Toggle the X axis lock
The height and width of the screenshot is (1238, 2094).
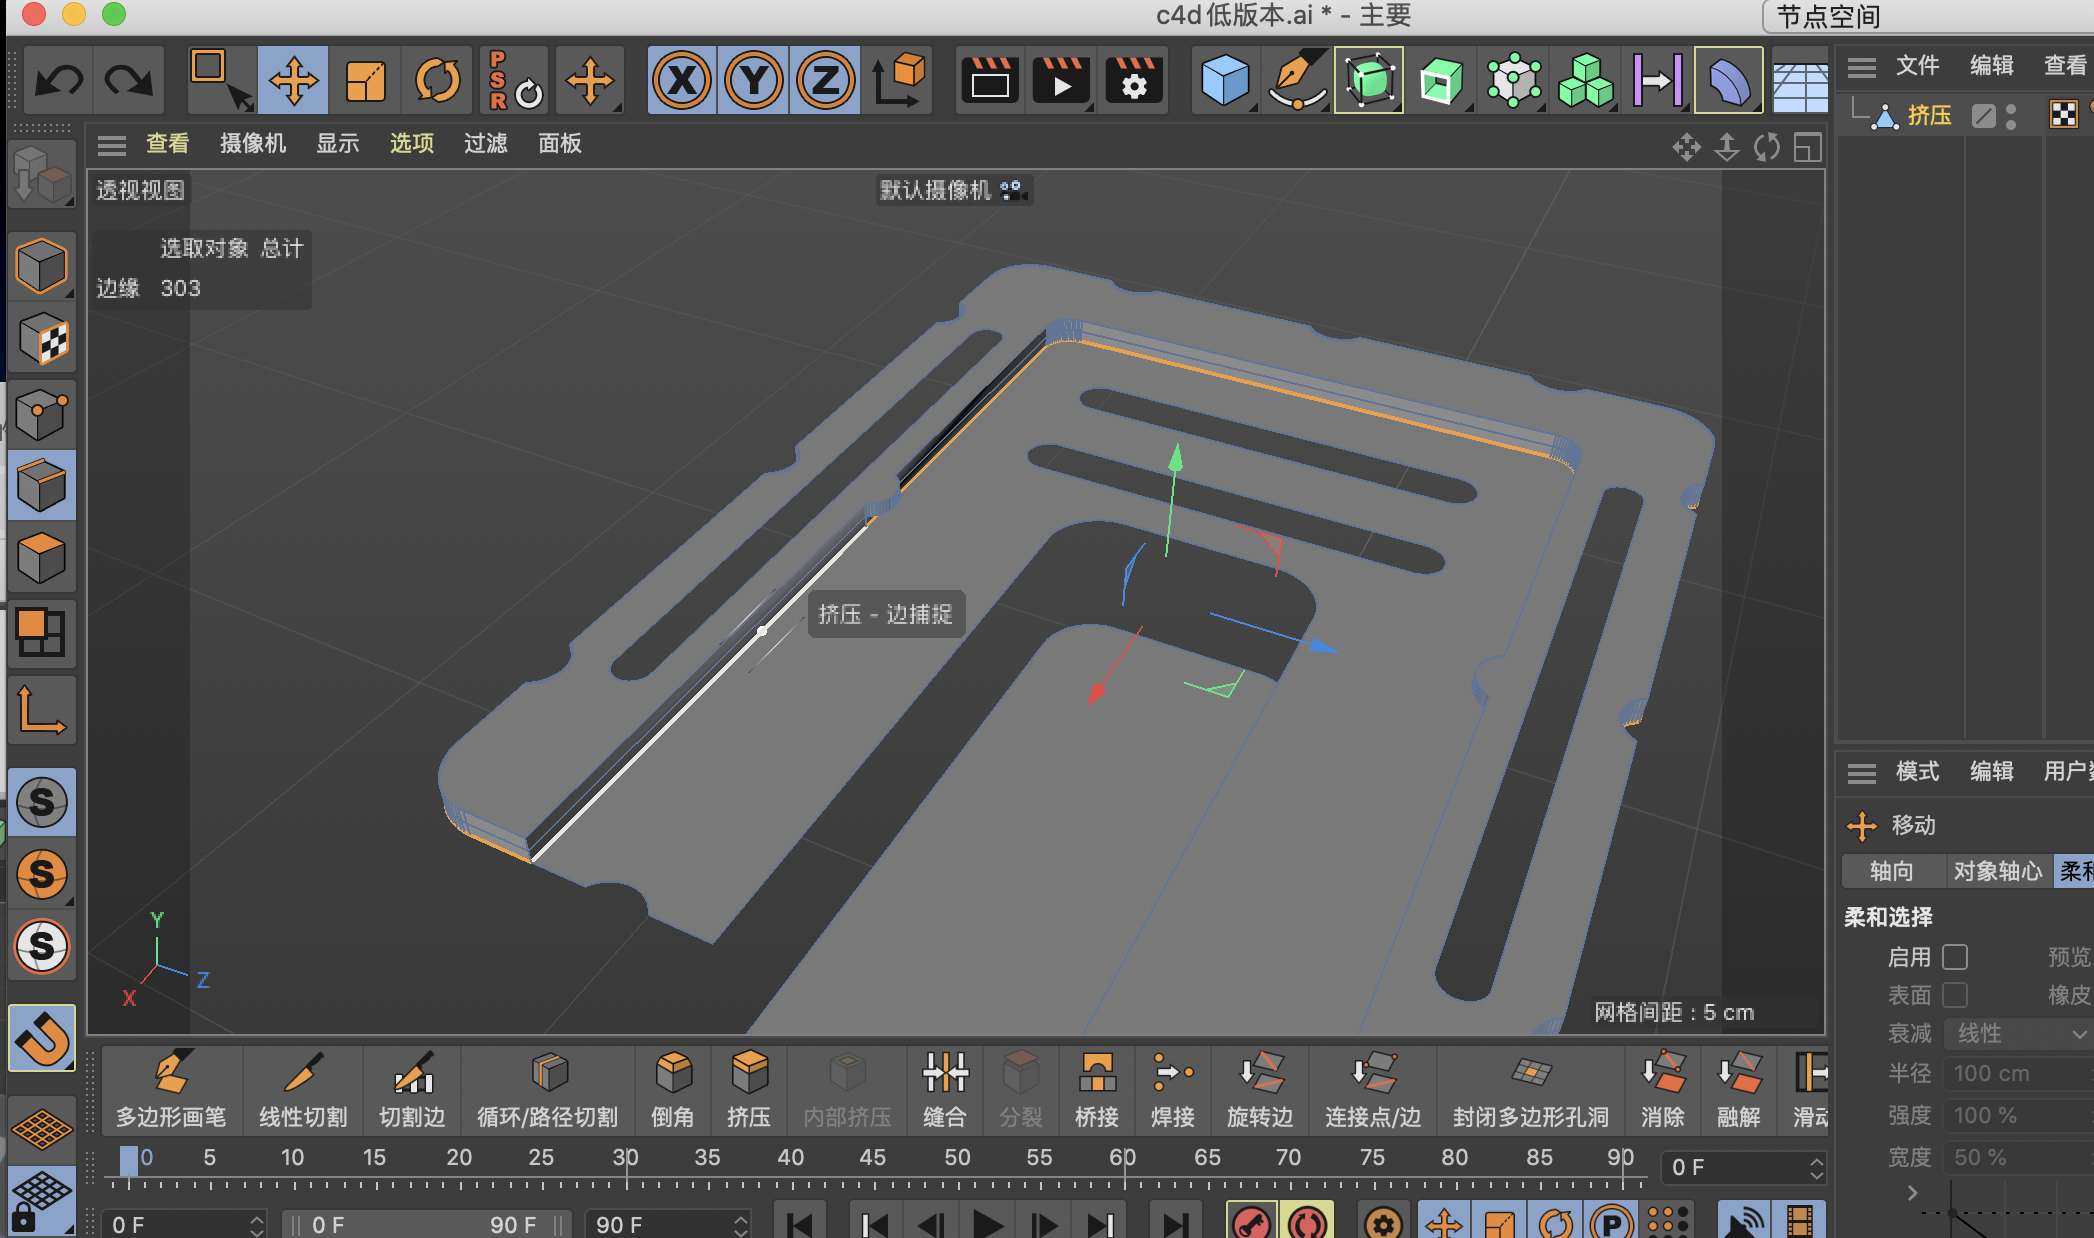coord(682,80)
